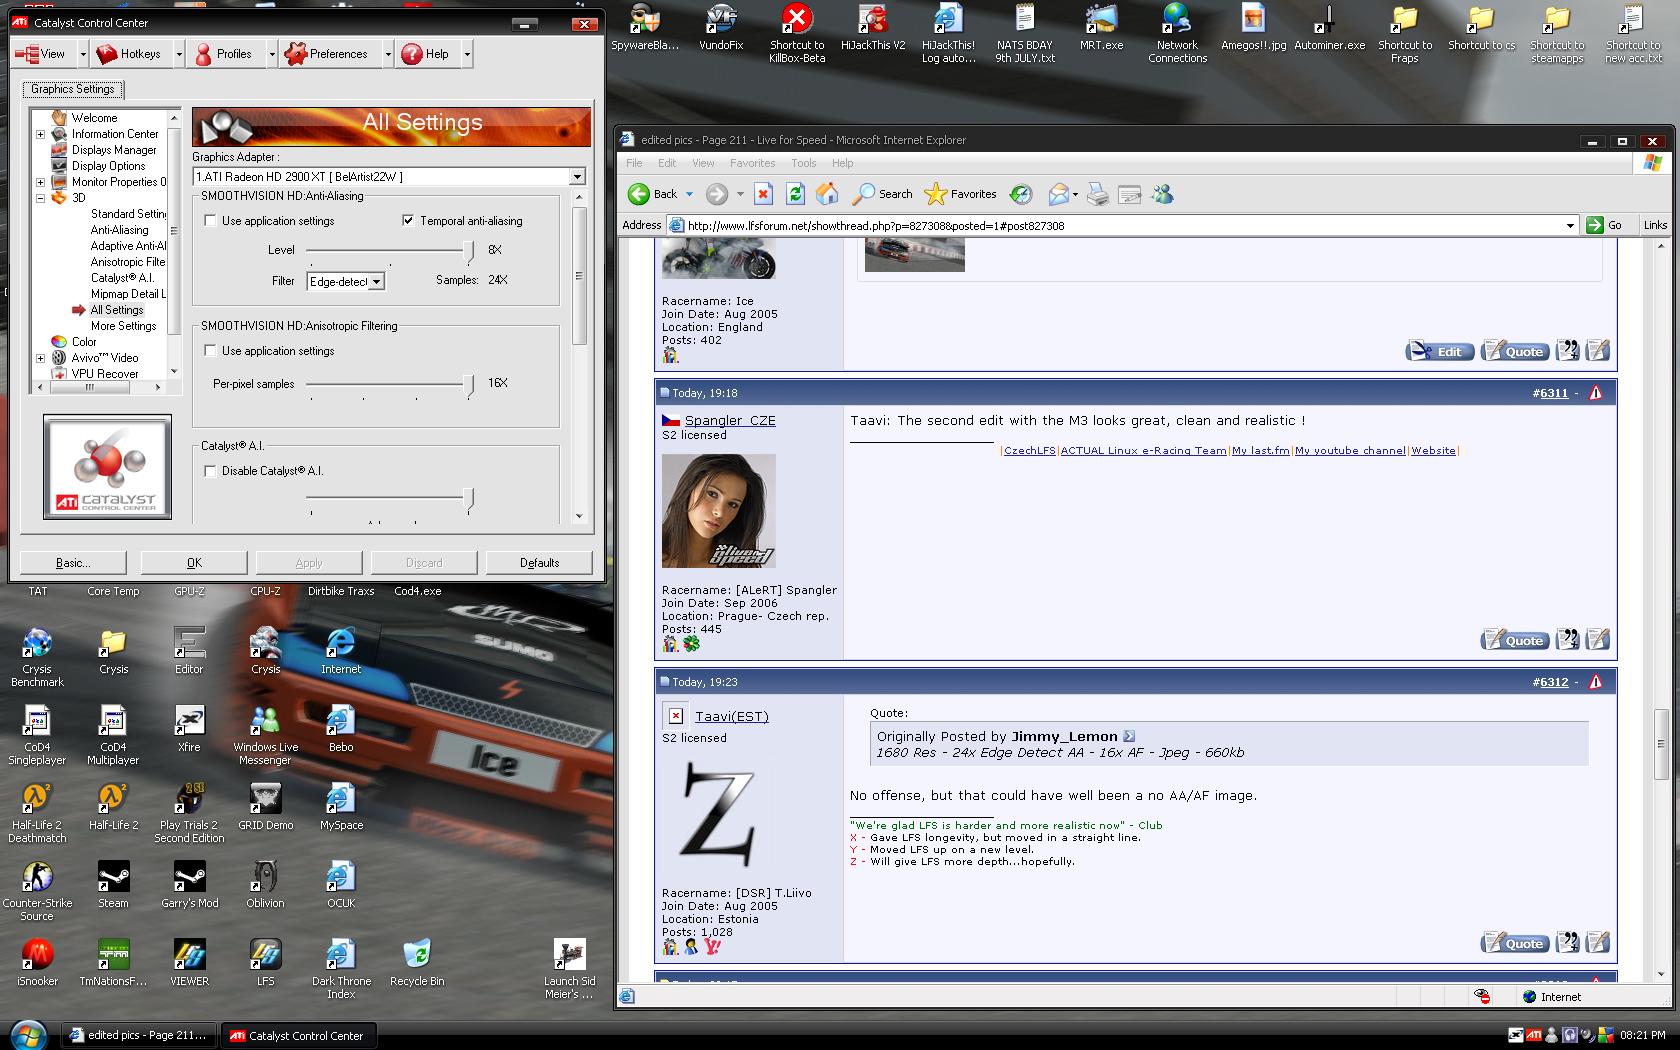Click the Recycle Bin desktop icon

417,962
